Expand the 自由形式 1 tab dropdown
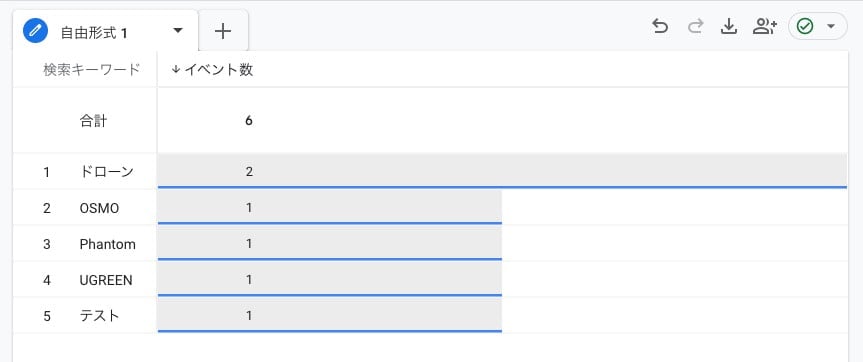 pyautogui.click(x=178, y=31)
